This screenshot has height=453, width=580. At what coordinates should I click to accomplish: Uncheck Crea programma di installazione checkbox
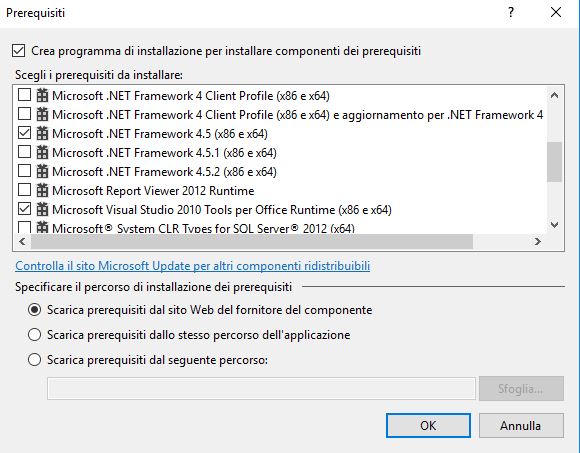click(x=18, y=51)
